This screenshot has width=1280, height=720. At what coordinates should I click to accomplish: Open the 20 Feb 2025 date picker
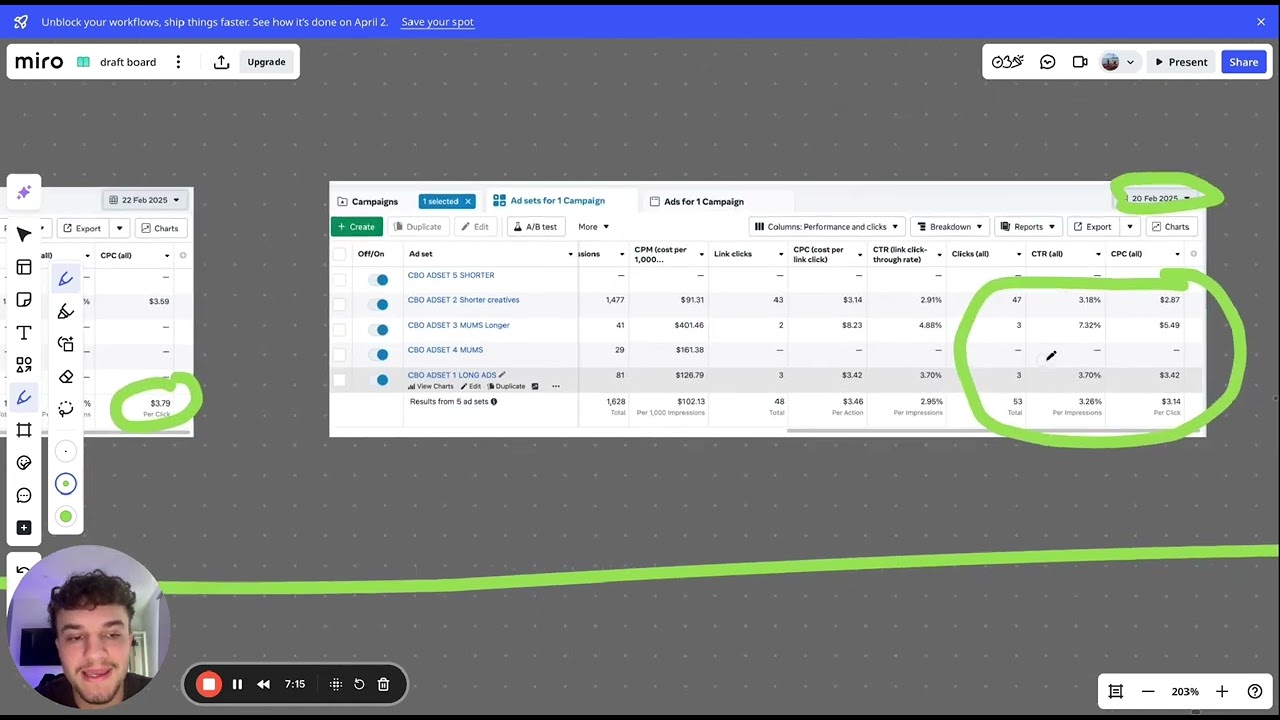[x=1159, y=198]
